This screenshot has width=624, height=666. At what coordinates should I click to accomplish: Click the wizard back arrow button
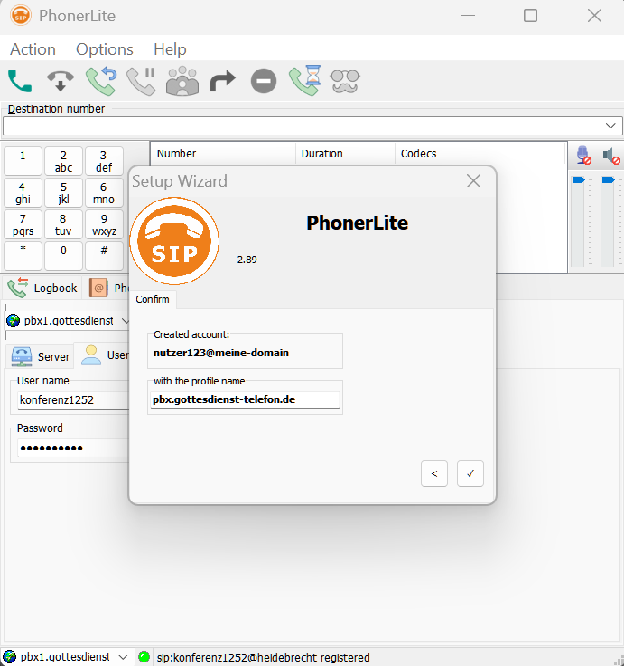[434, 474]
